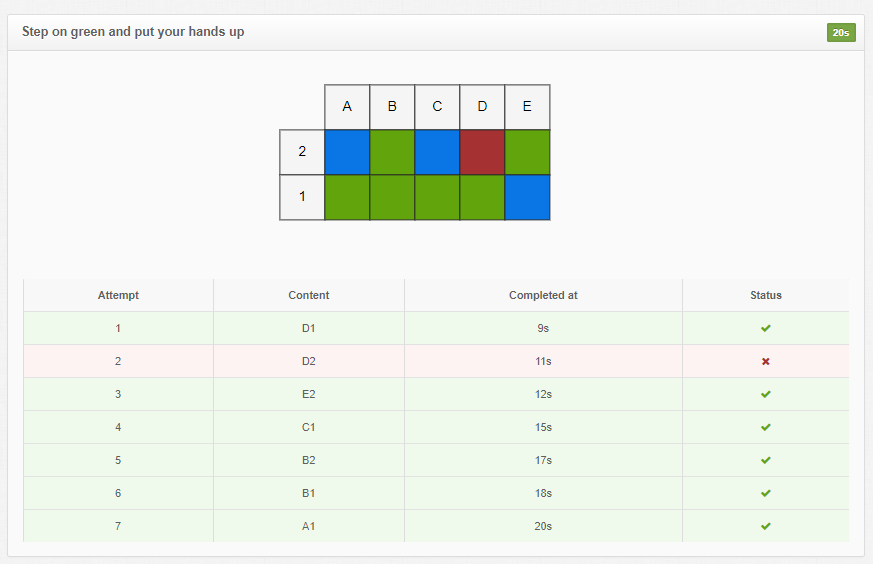Screen dimensions: 873x564
Task: Click the checkmark icon in the B2 row
Action: click(766, 460)
